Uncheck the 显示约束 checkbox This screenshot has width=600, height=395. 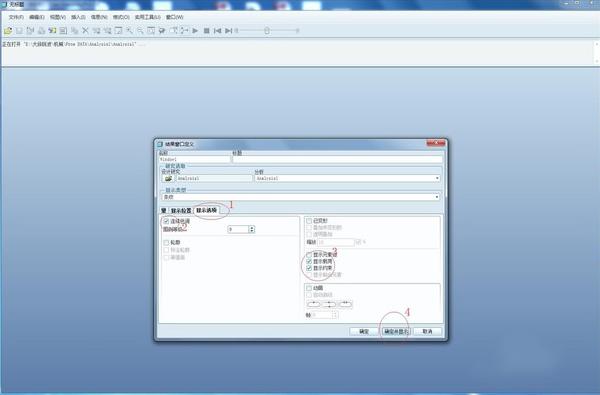click(x=309, y=268)
